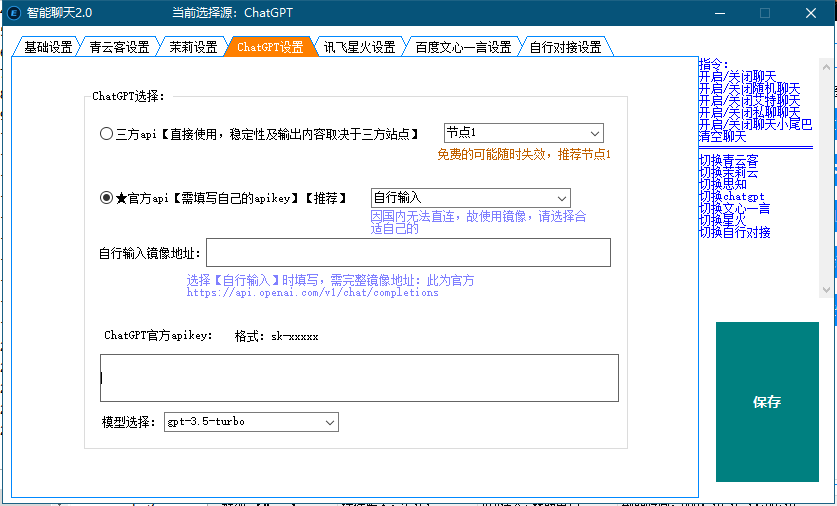The width and height of the screenshot is (837, 506).
Task: Click the 开启/关闭艾特聊天 command
Action: tap(749, 100)
